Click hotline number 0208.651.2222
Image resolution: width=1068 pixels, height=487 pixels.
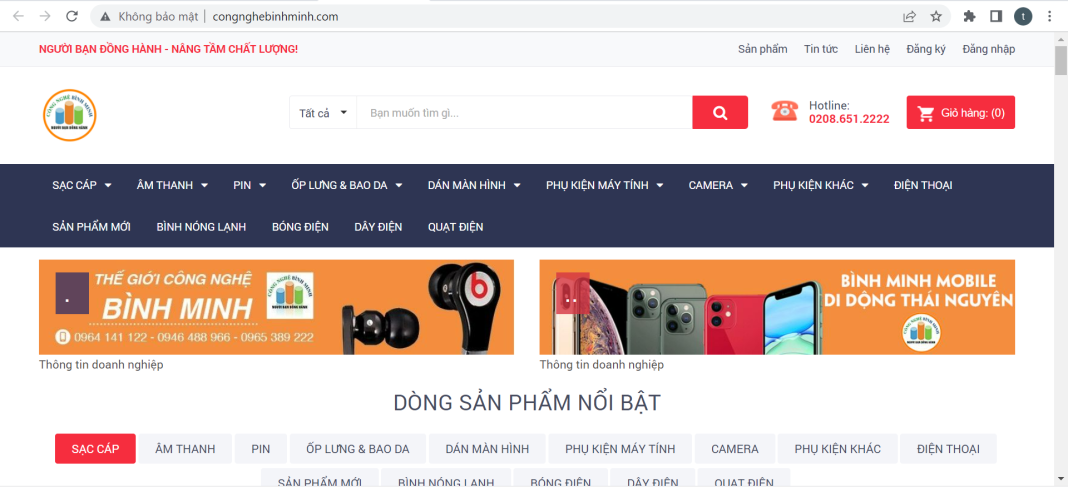pos(849,119)
